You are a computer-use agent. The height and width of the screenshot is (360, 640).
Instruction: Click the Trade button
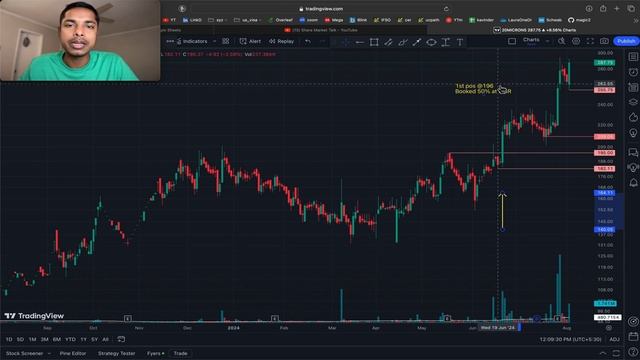coord(180,353)
